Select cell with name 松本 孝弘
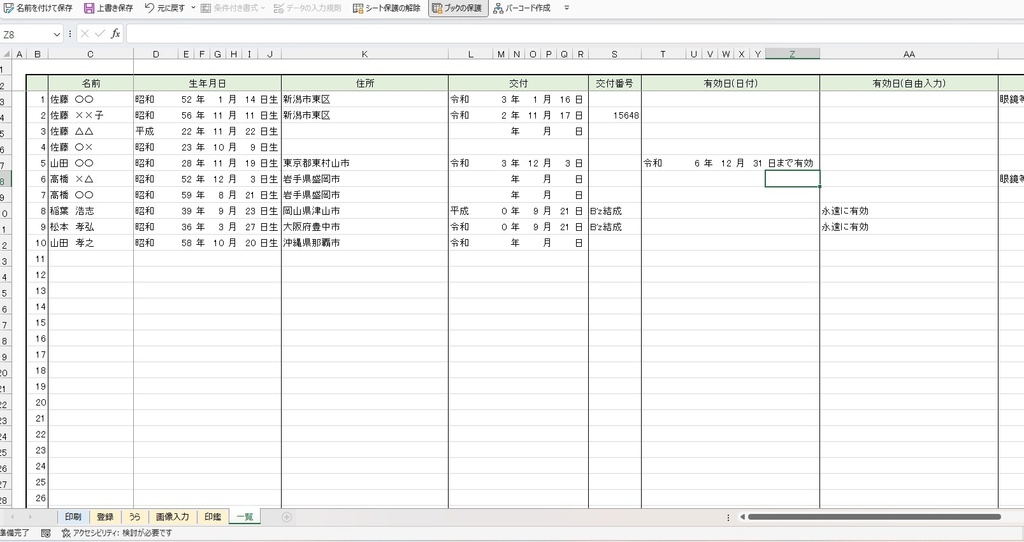 [x=91, y=227]
